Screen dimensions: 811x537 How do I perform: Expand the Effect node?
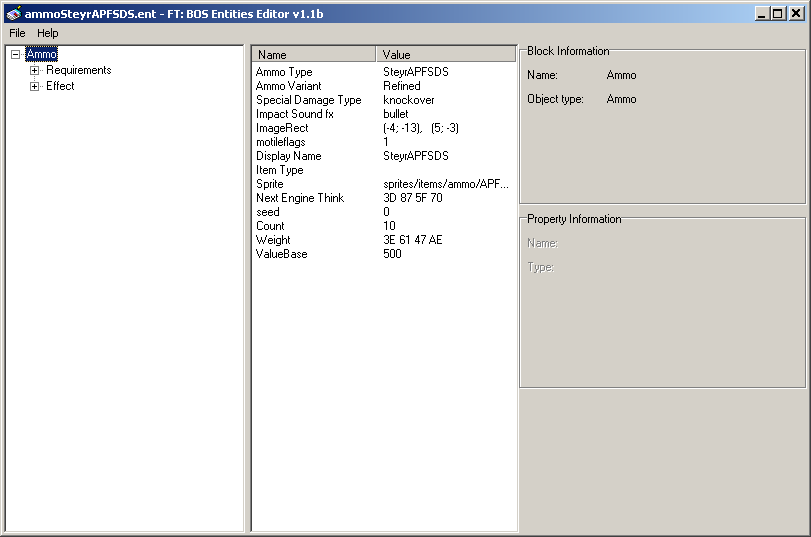point(34,86)
